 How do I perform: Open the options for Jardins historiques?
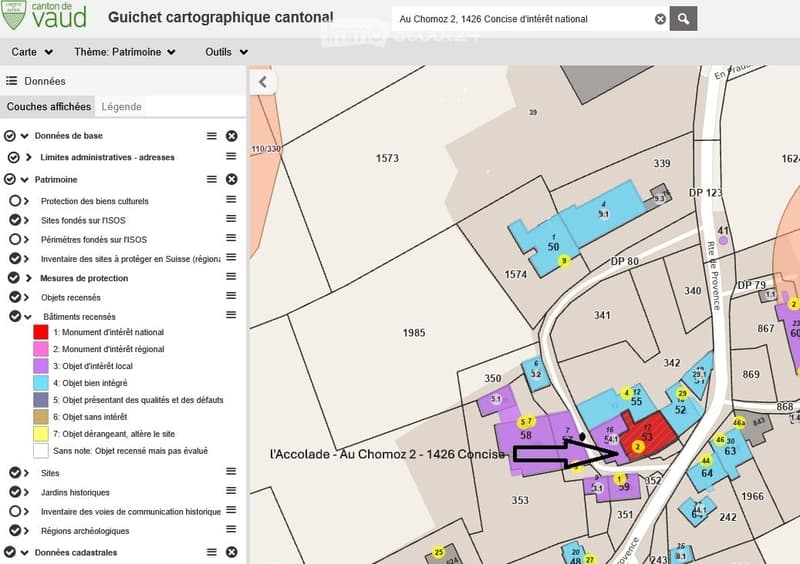coord(231,491)
